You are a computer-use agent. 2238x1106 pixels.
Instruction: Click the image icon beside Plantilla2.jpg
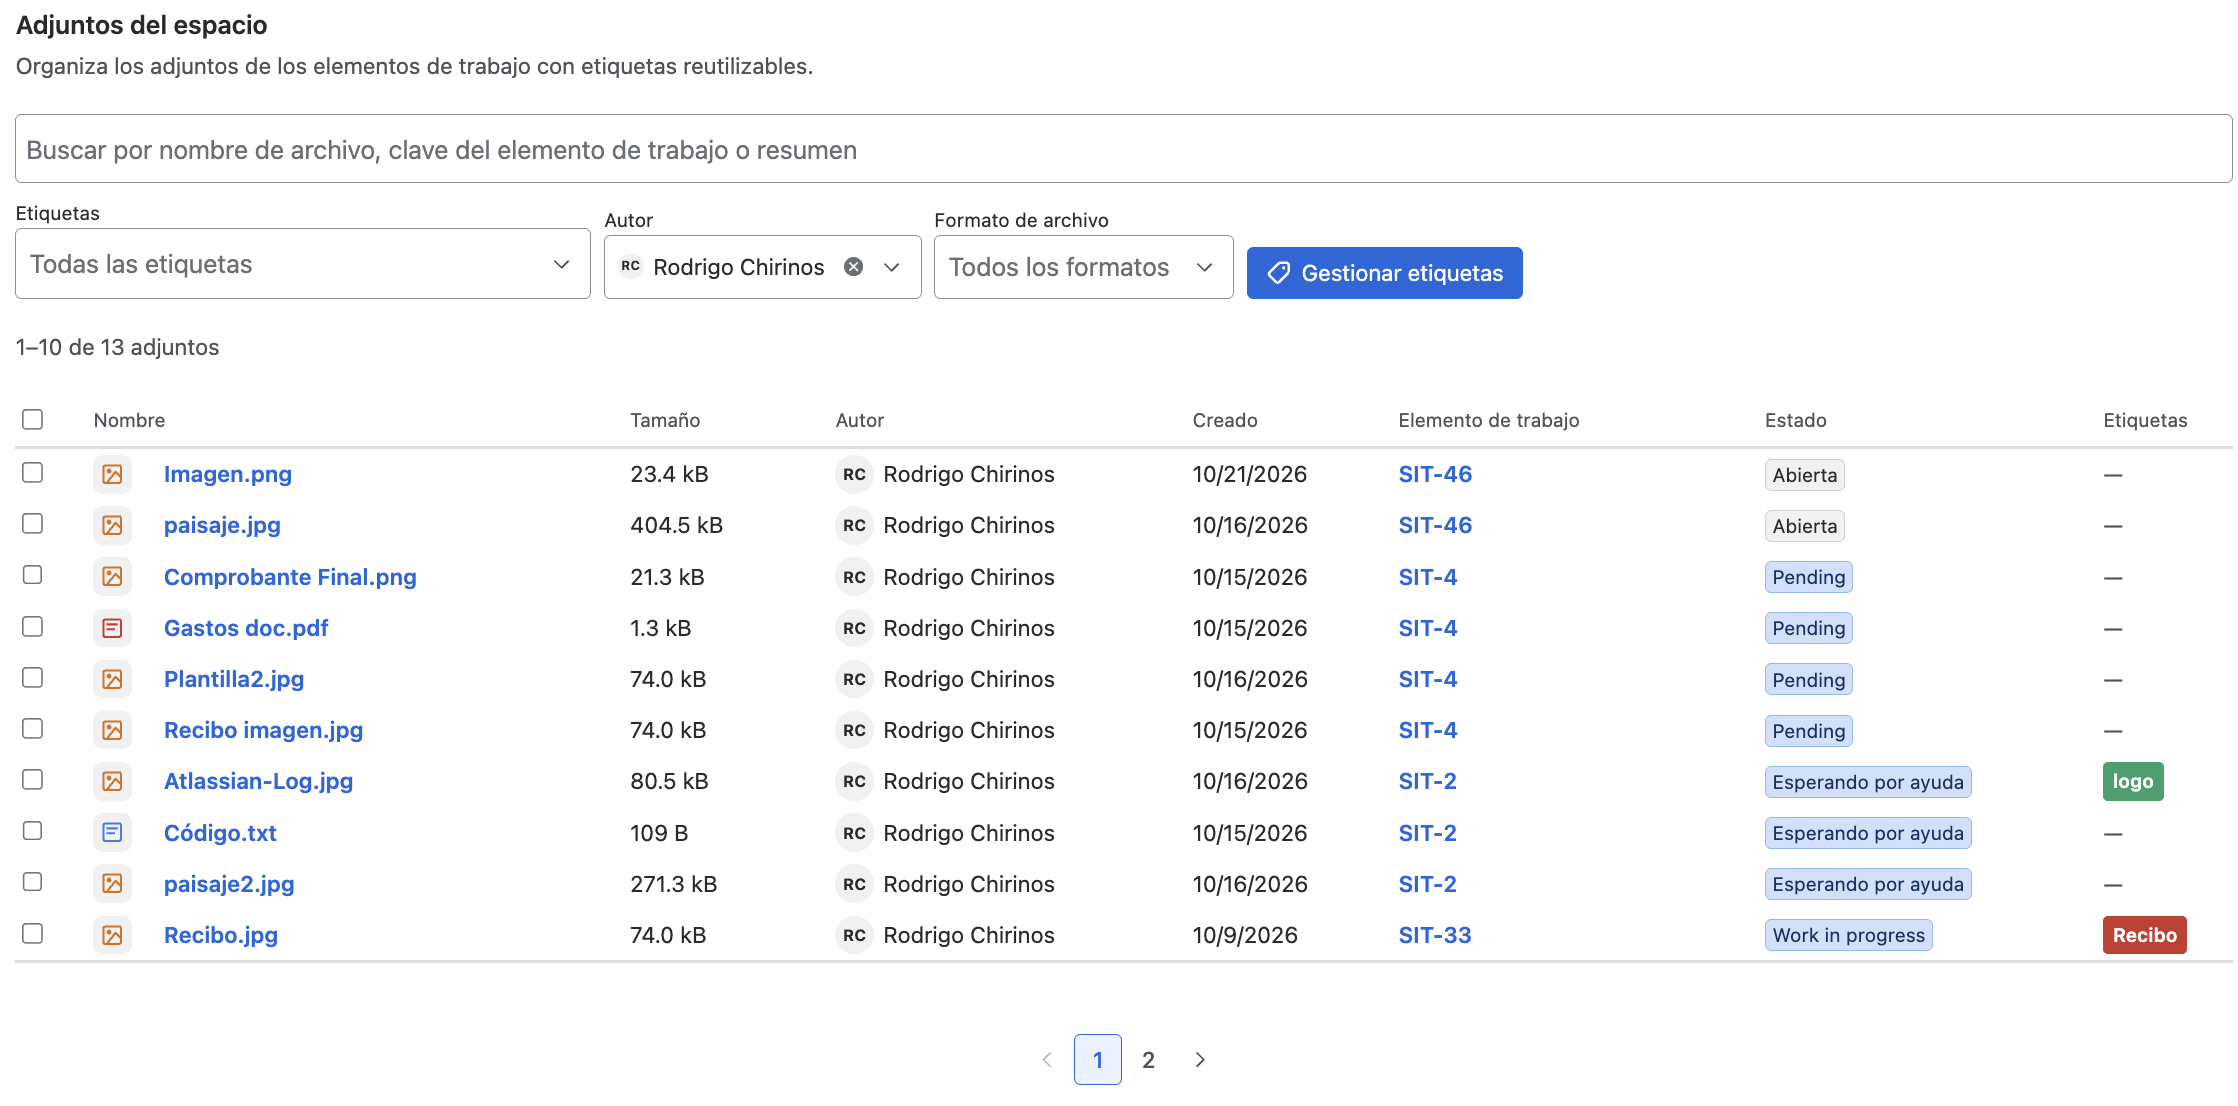pos(112,679)
